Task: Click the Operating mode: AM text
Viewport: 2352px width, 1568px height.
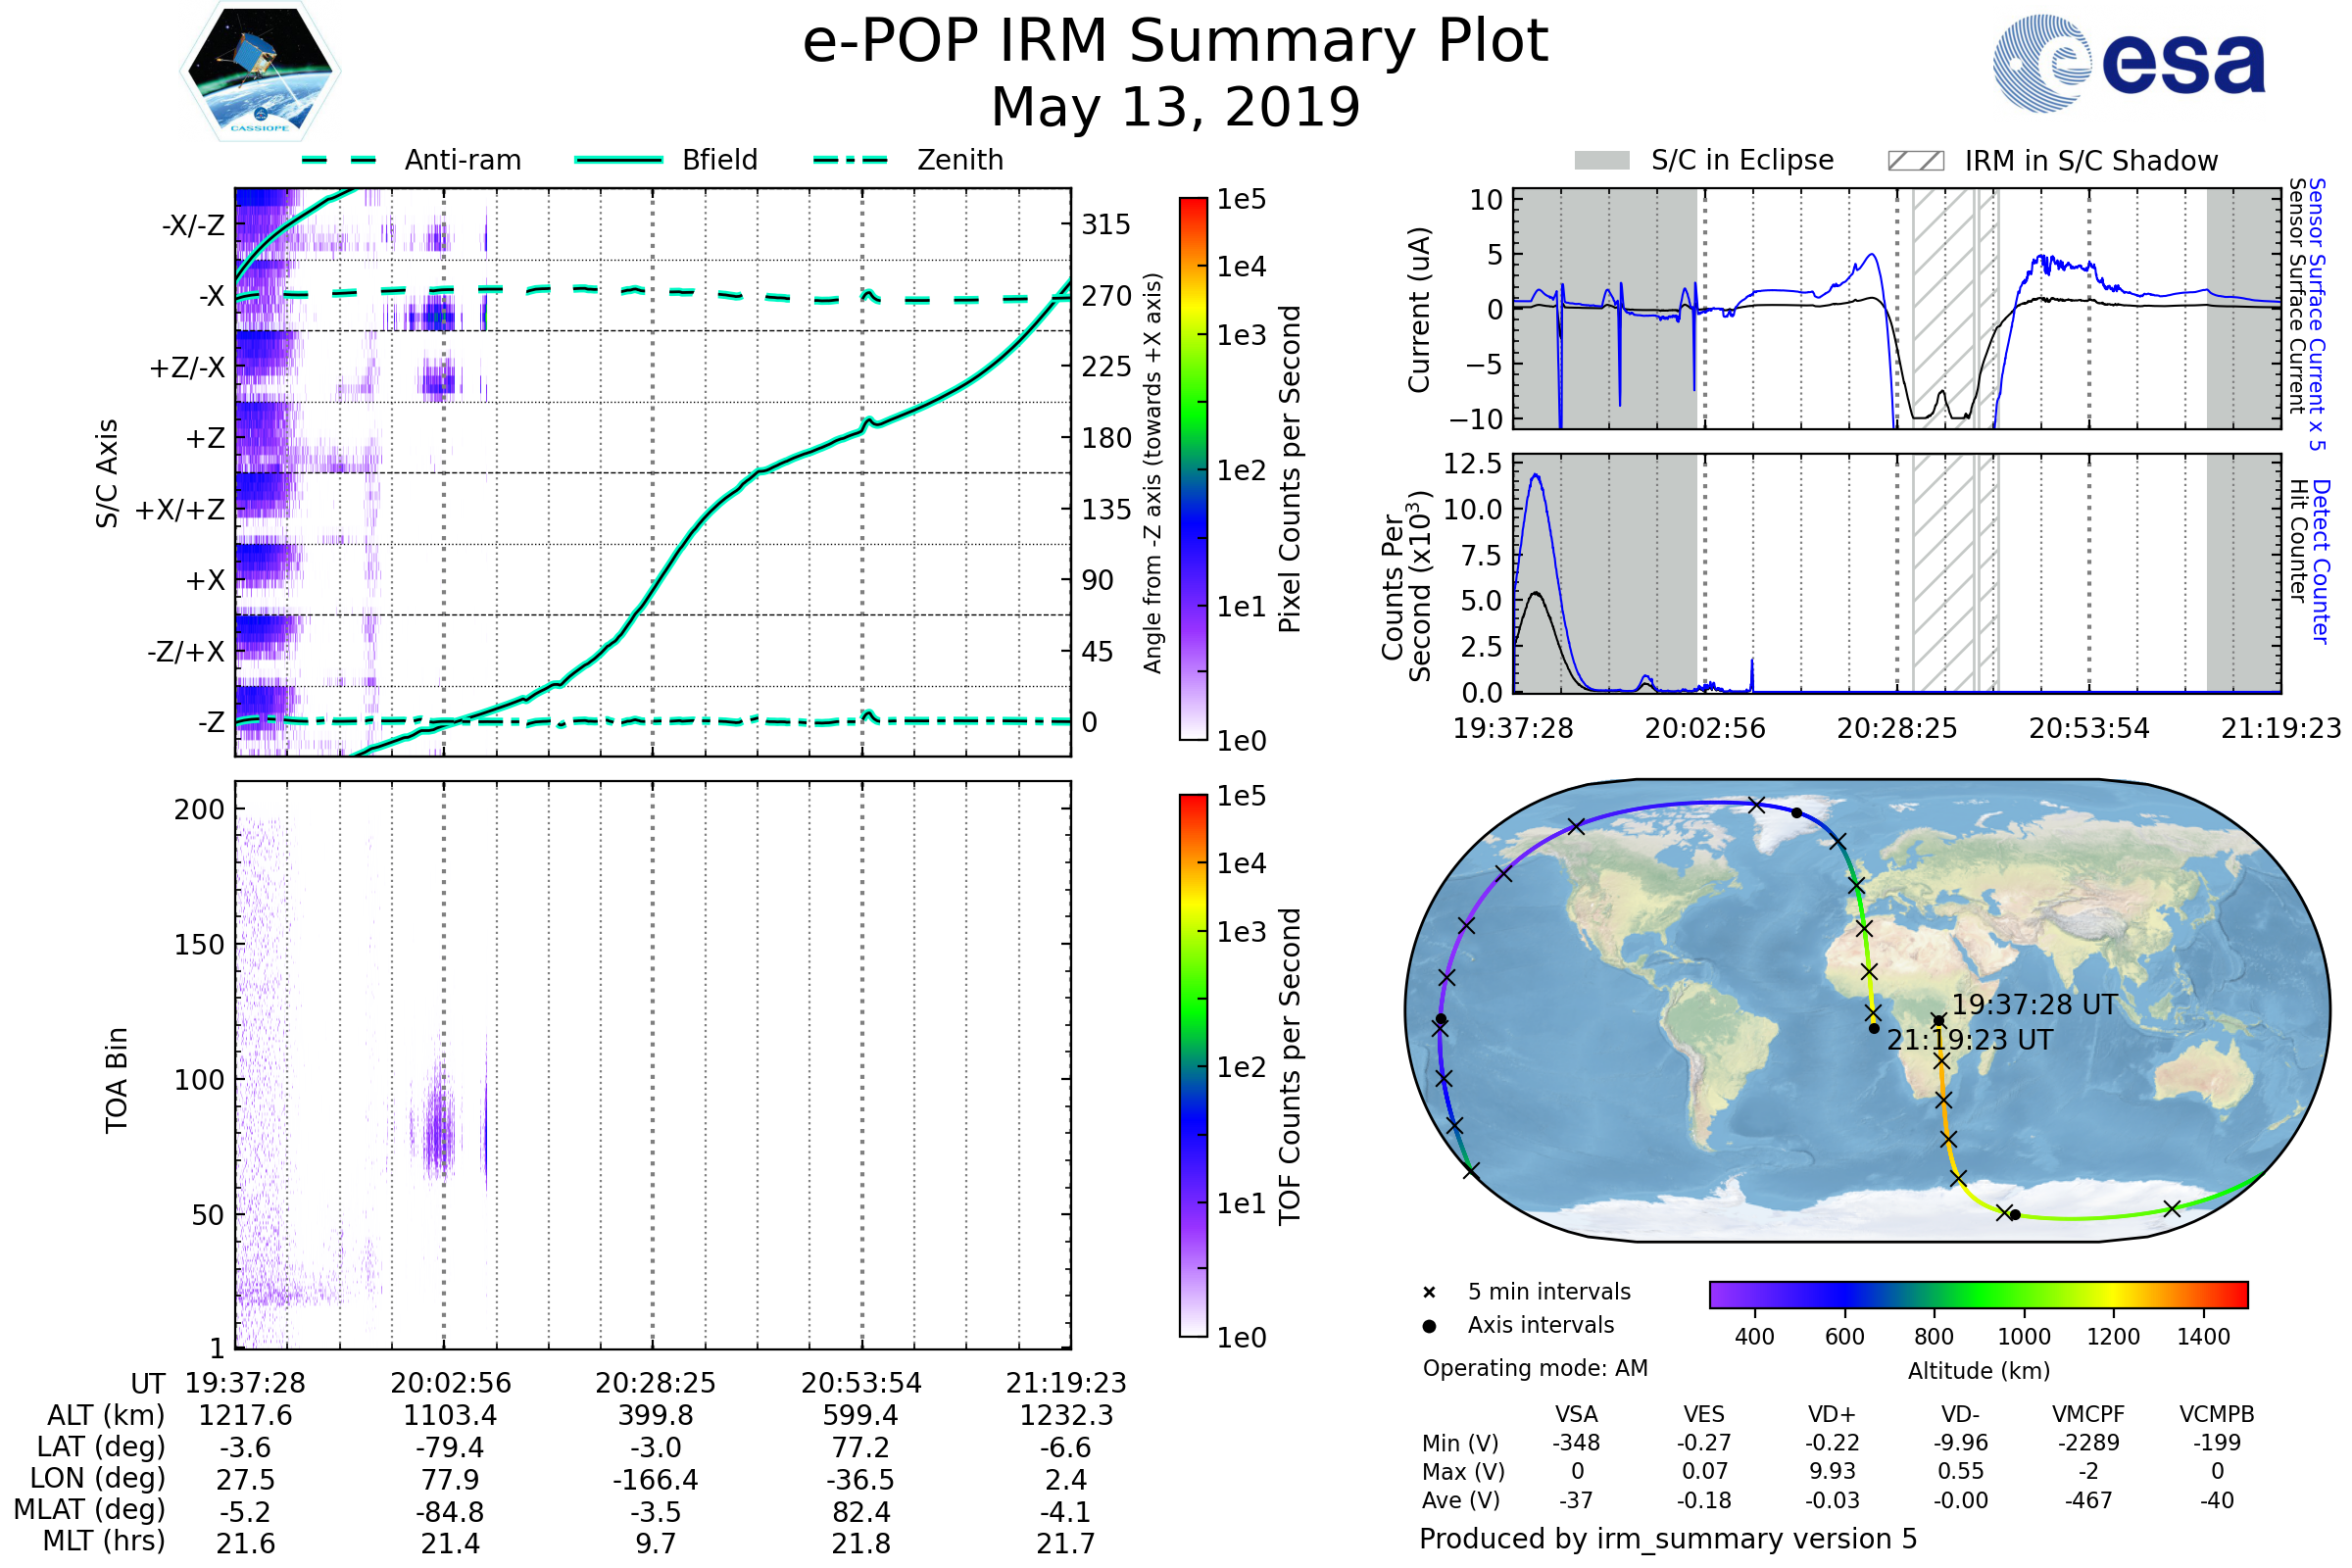Action: click(1535, 1368)
